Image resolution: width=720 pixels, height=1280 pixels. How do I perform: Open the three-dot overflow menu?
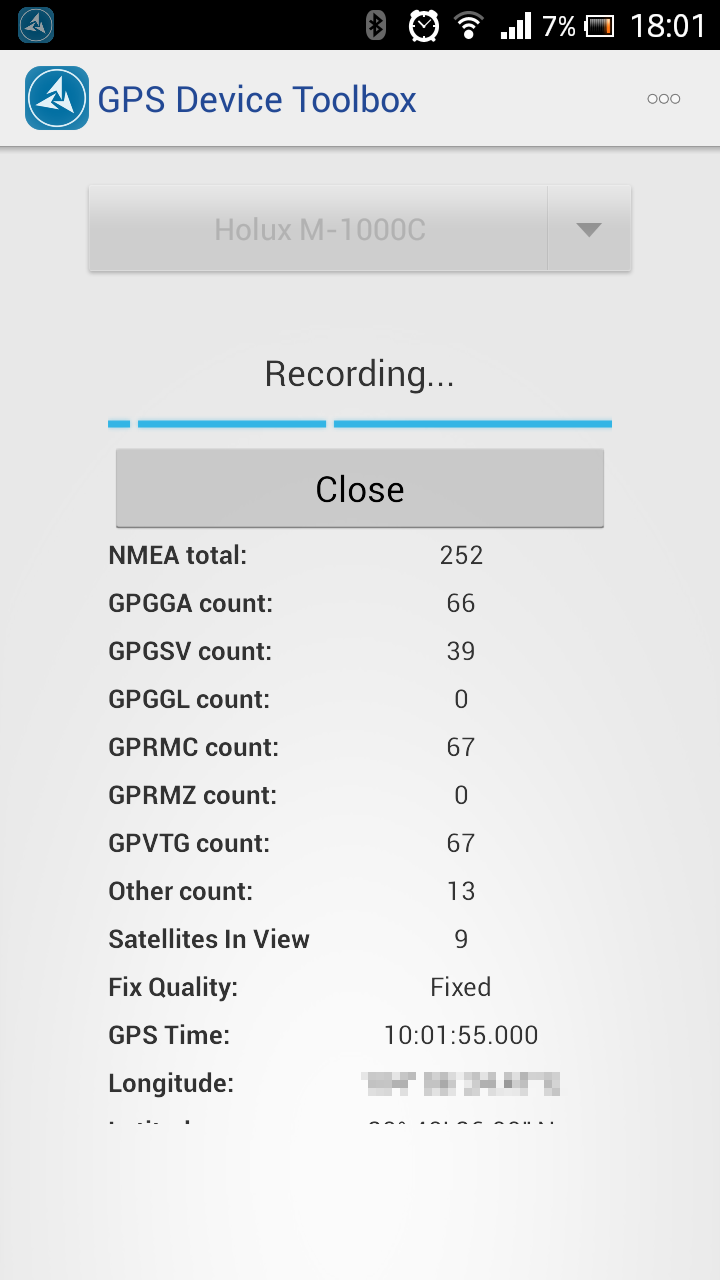click(x=663, y=98)
